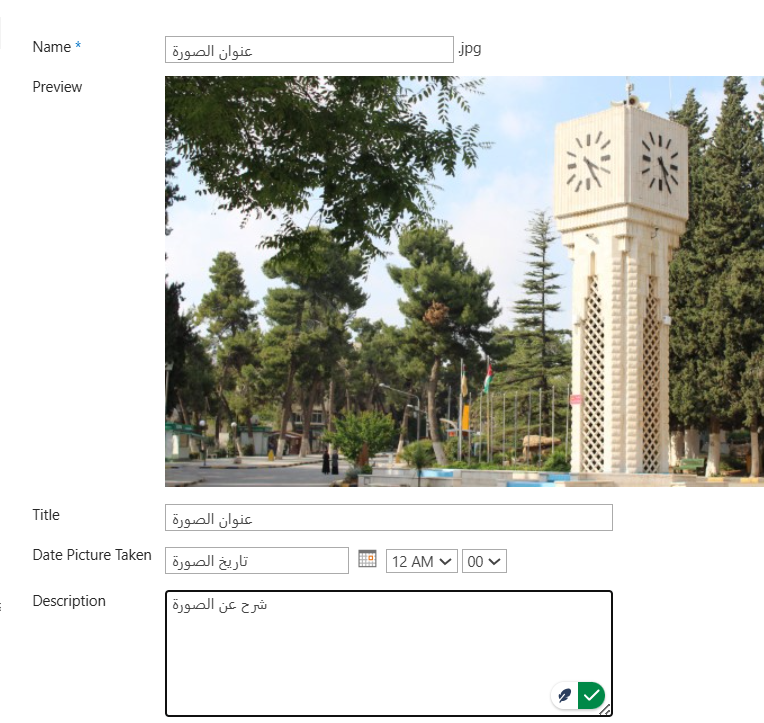Click the feather quill icon in Description
Screen dimensions: 764x723
pyautogui.click(x=565, y=695)
